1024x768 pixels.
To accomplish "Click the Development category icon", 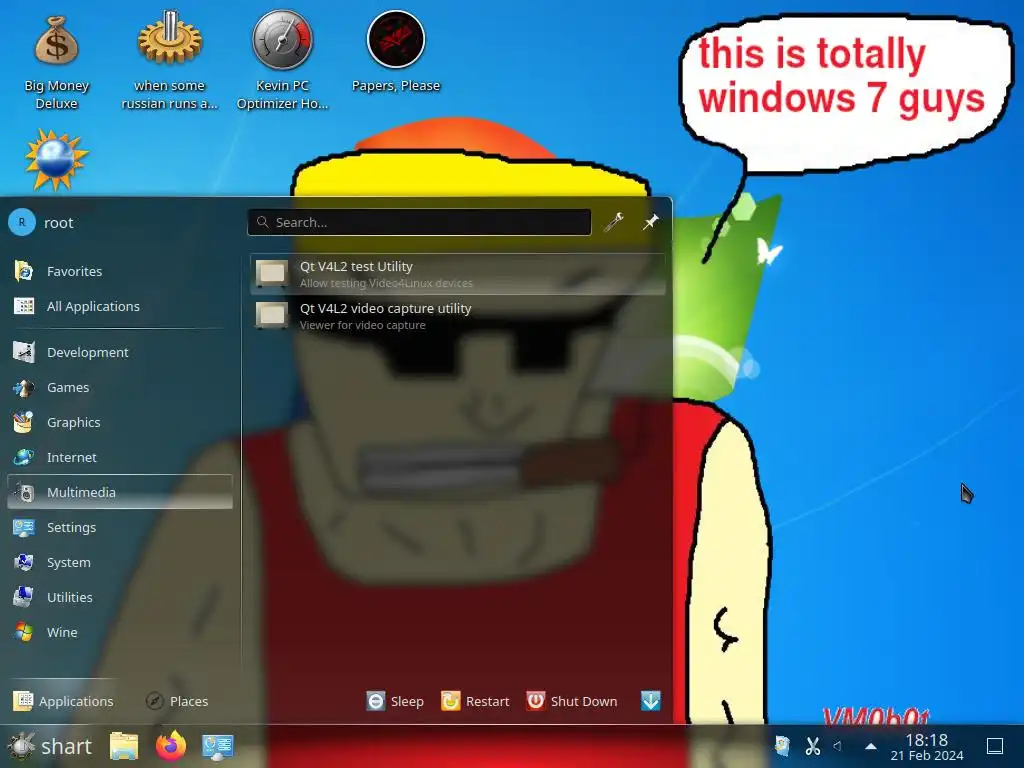I will point(24,352).
